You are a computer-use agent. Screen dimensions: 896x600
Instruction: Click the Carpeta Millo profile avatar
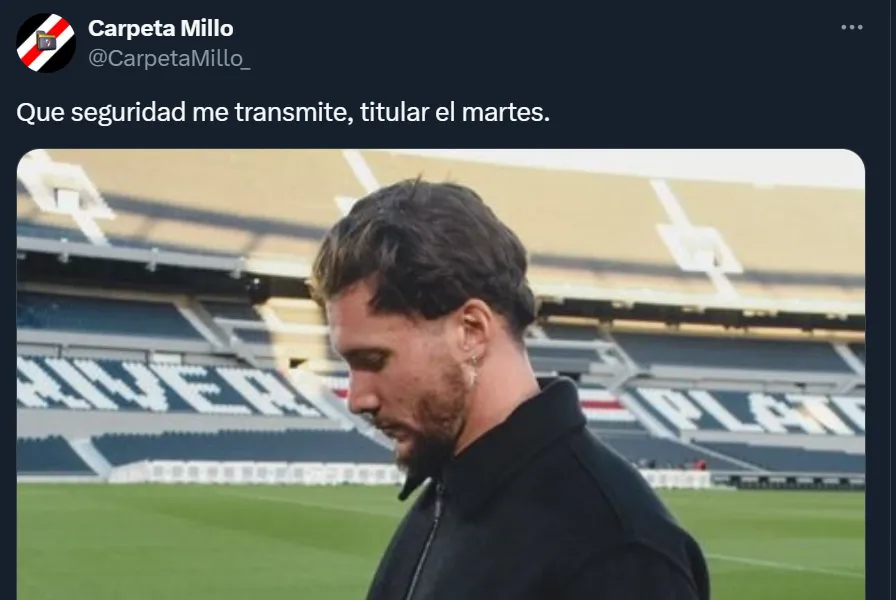coord(46,43)
